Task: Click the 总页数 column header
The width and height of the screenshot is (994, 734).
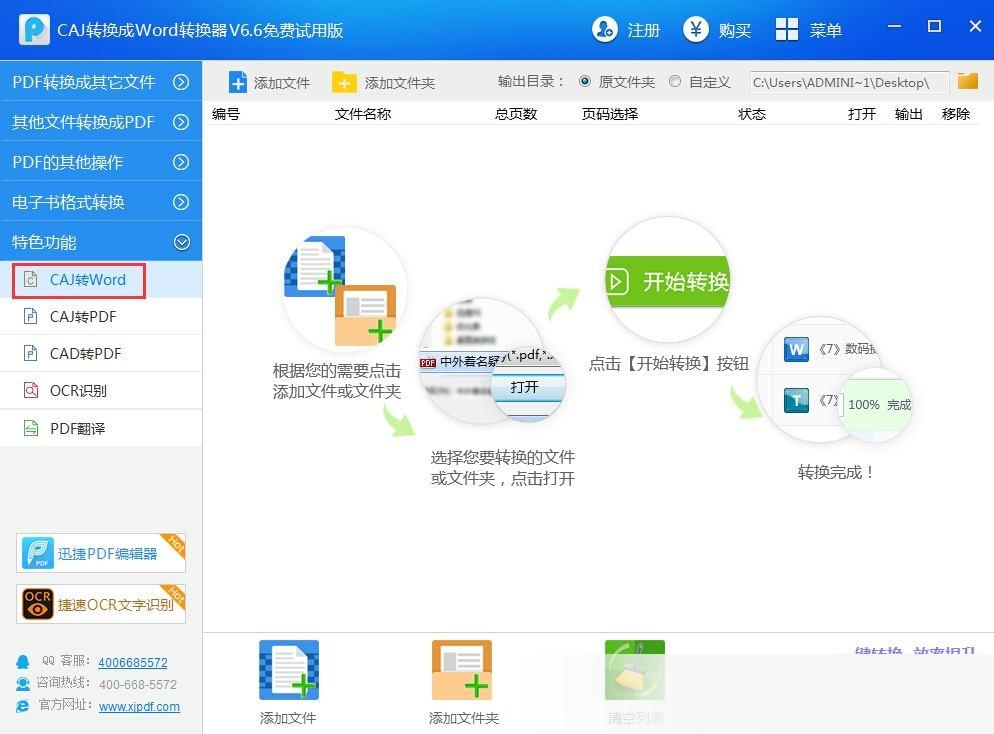Action: 516,113
